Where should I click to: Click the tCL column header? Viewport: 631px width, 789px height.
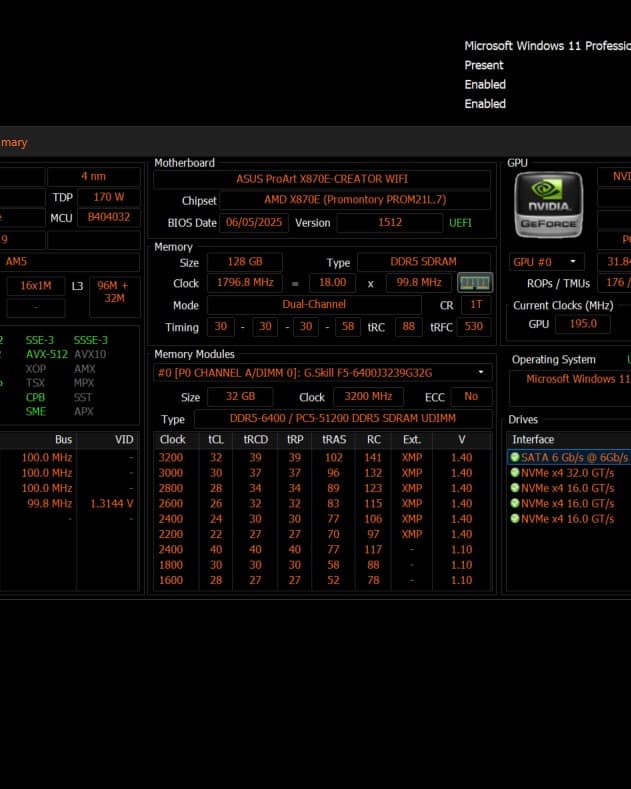pos(216,440)
